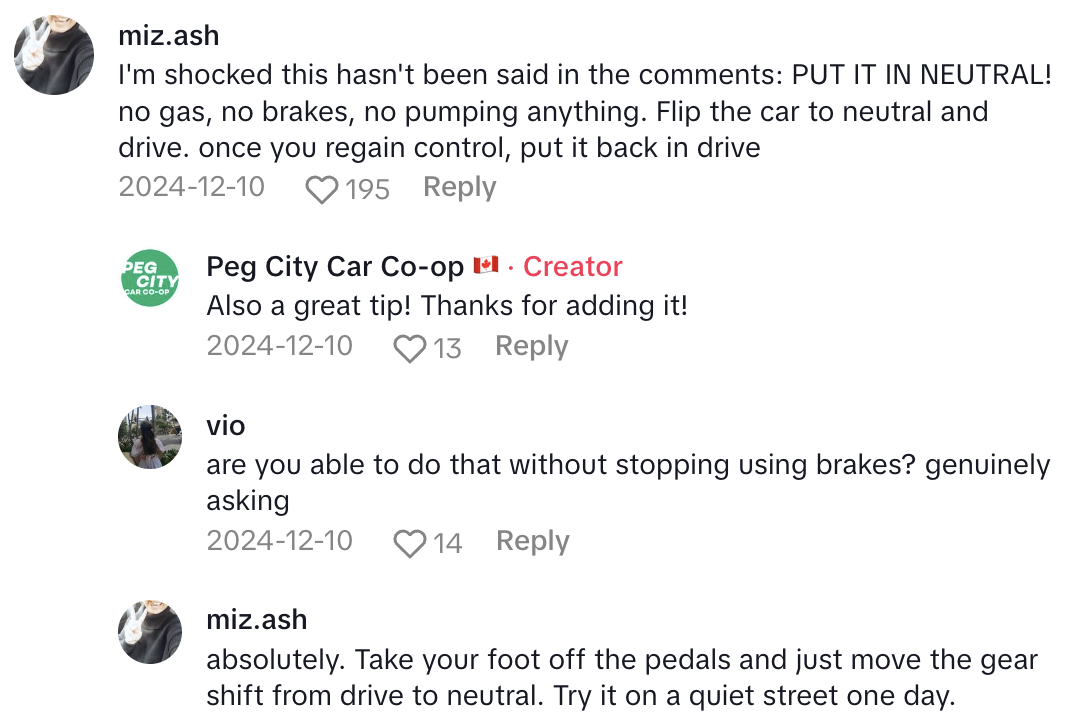1086x720 pixels.
Task: View vio's profile avatar
Action: (150, 437)
